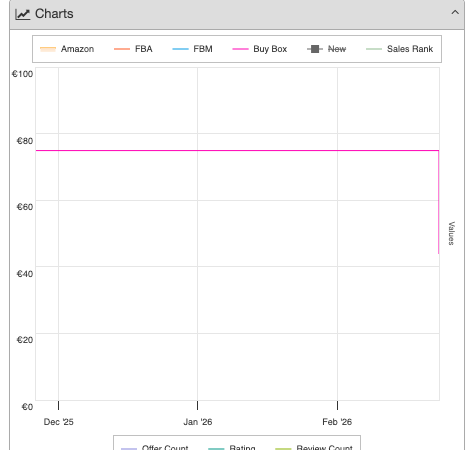Click the €80 y-axis label

25,141
